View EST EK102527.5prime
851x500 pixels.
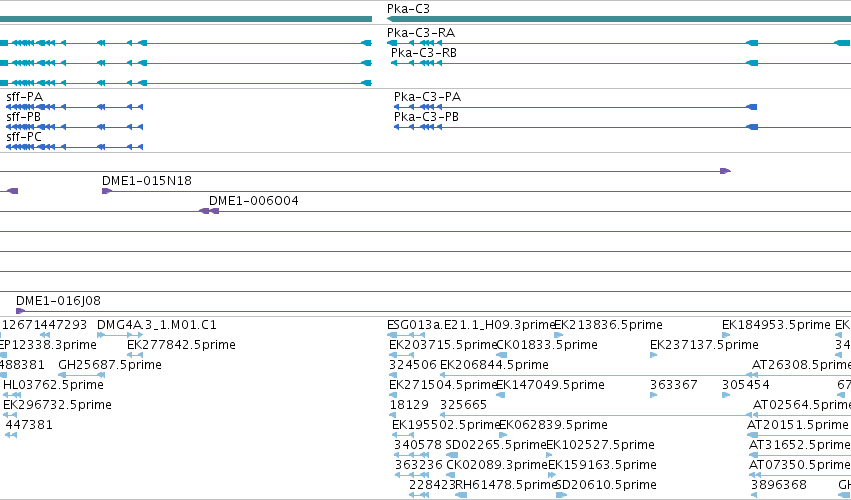pyautogui.click(x=600, y=445)
